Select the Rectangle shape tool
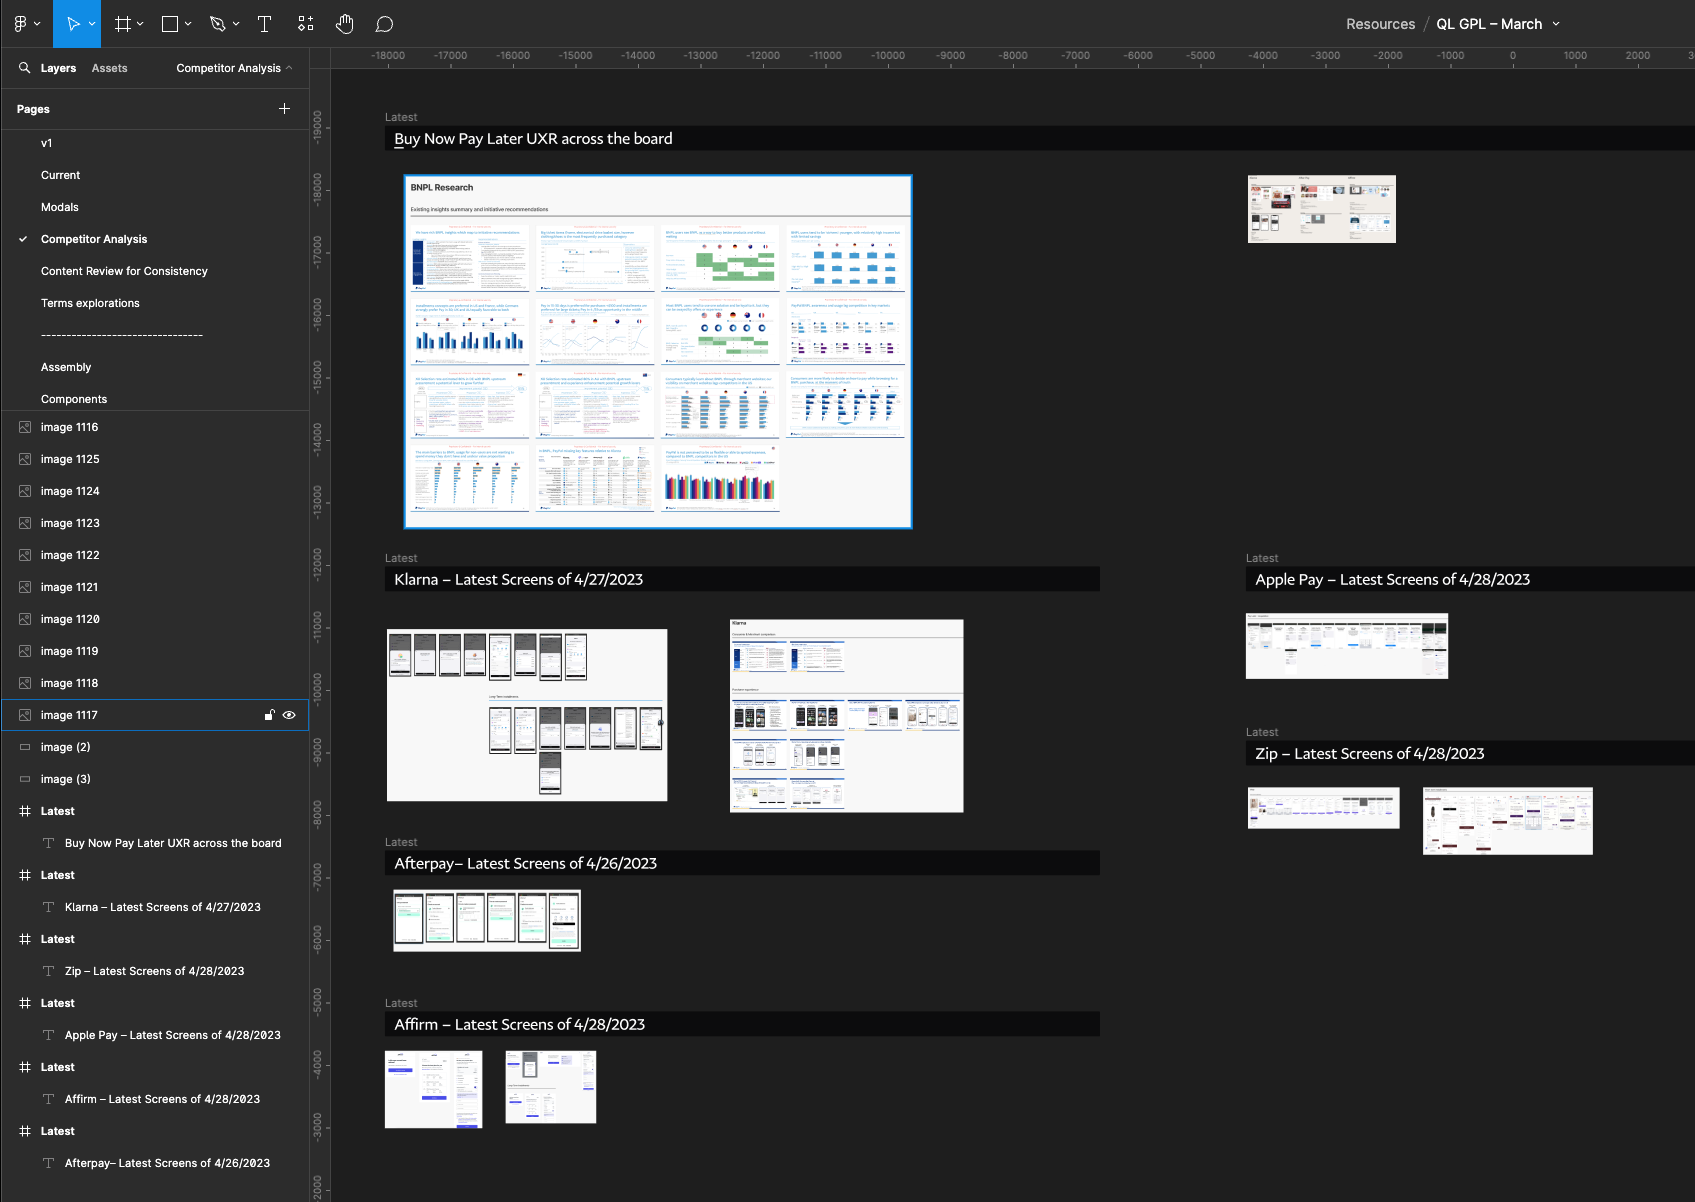 click(x=170, y=24)
